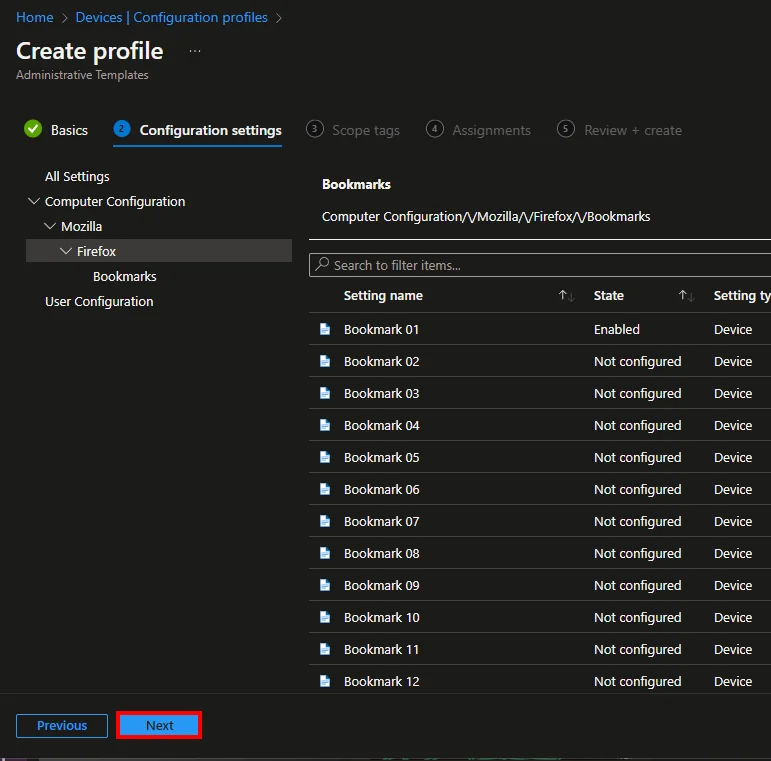Click Not configured state of Bookmark 12
Image resolution: width=771 pixels, height=761 pixels.
tap(638, 681)
